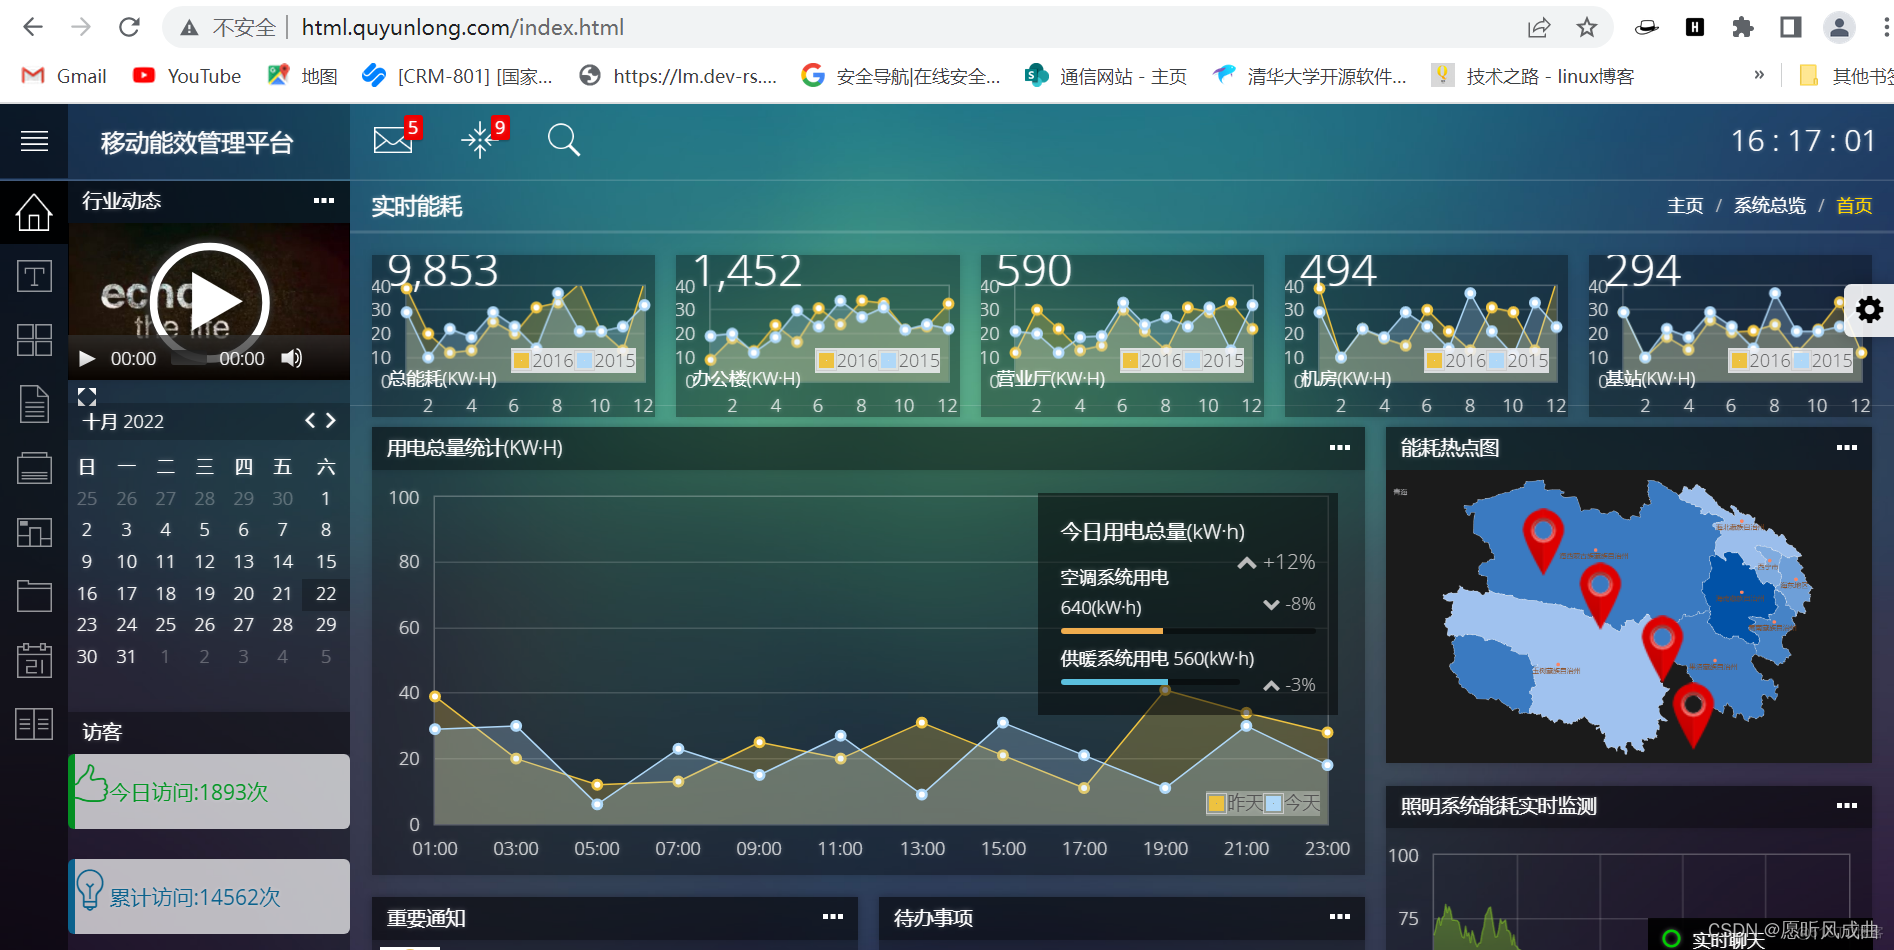Open the stacked panel icon in the sidebar

pos(34,468)
